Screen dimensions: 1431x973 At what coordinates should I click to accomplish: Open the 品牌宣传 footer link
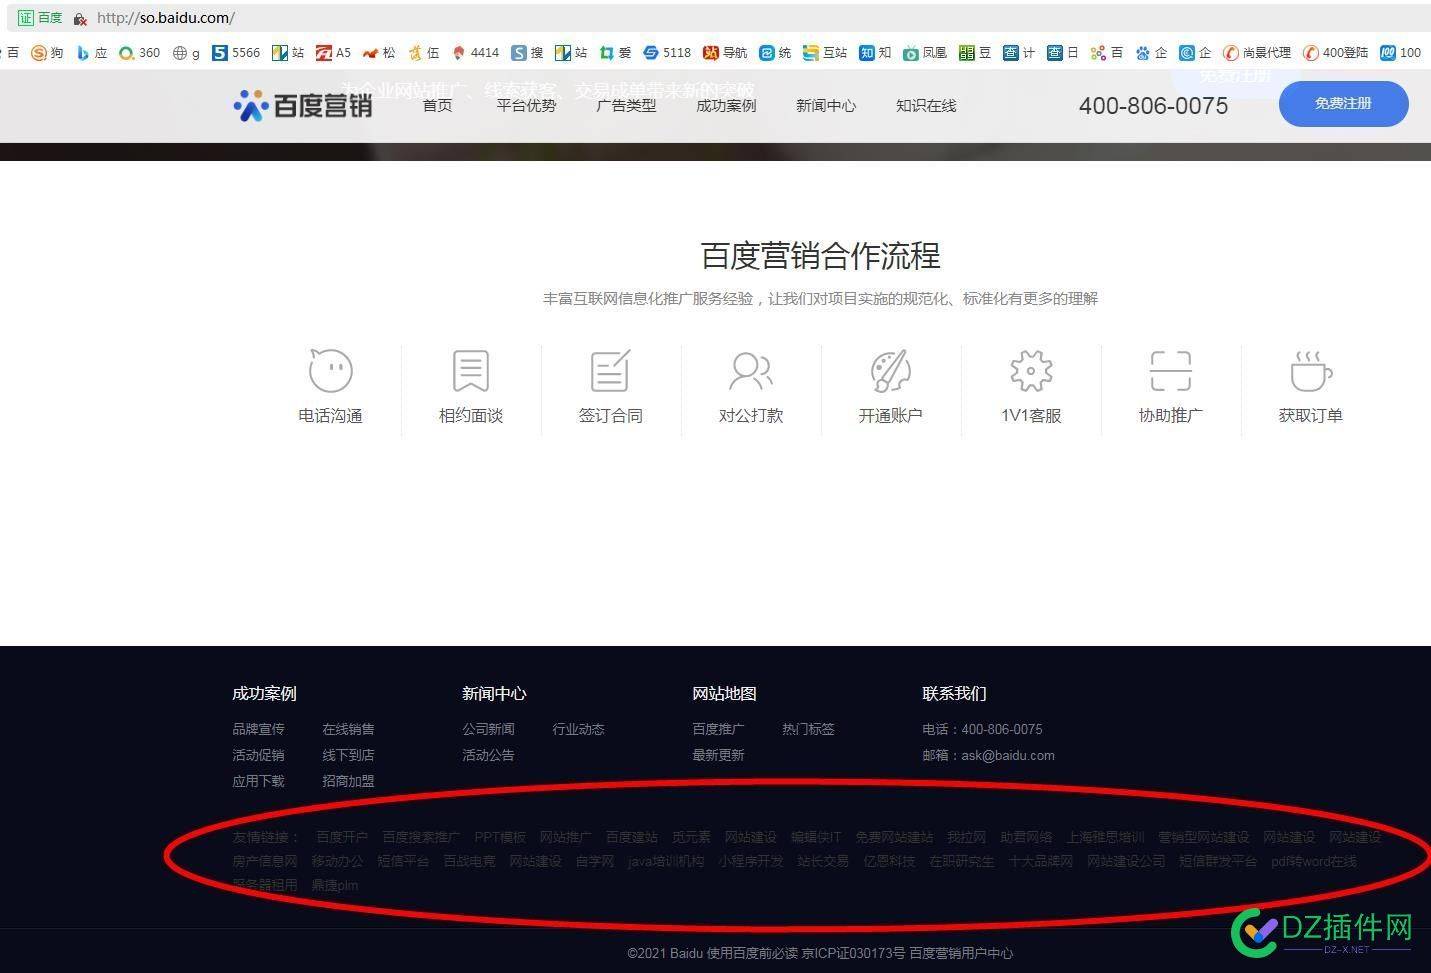pos(258,729)
